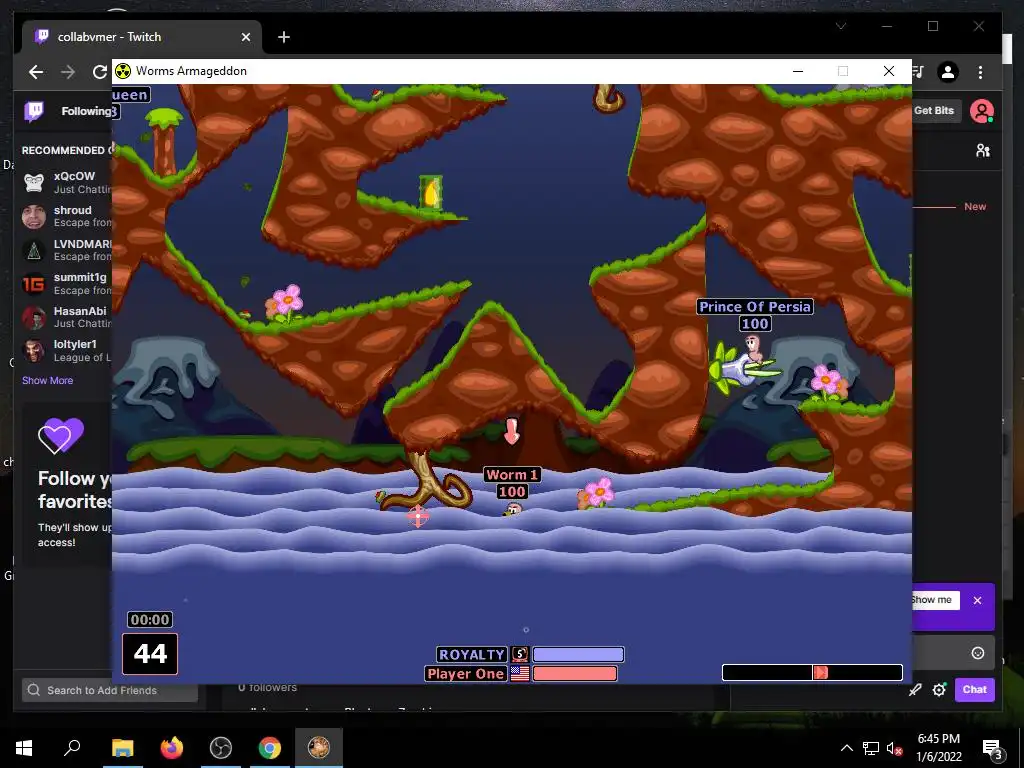Launch Firefox from taskbar
This screenshot has width=1024, height=768.
pos(172,748)
